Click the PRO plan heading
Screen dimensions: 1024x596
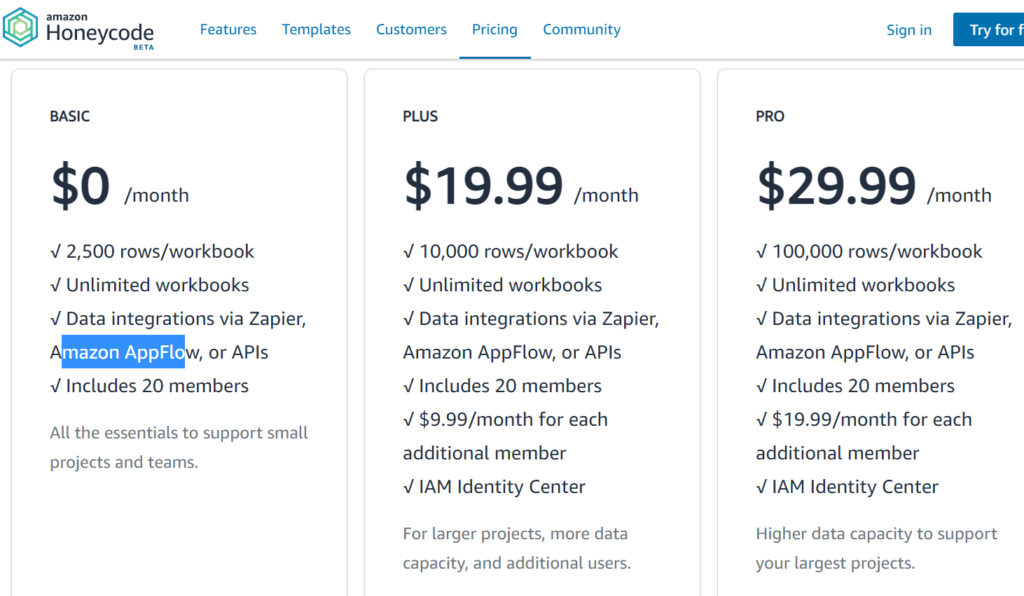pyautogui.click(x=770, y=116)
